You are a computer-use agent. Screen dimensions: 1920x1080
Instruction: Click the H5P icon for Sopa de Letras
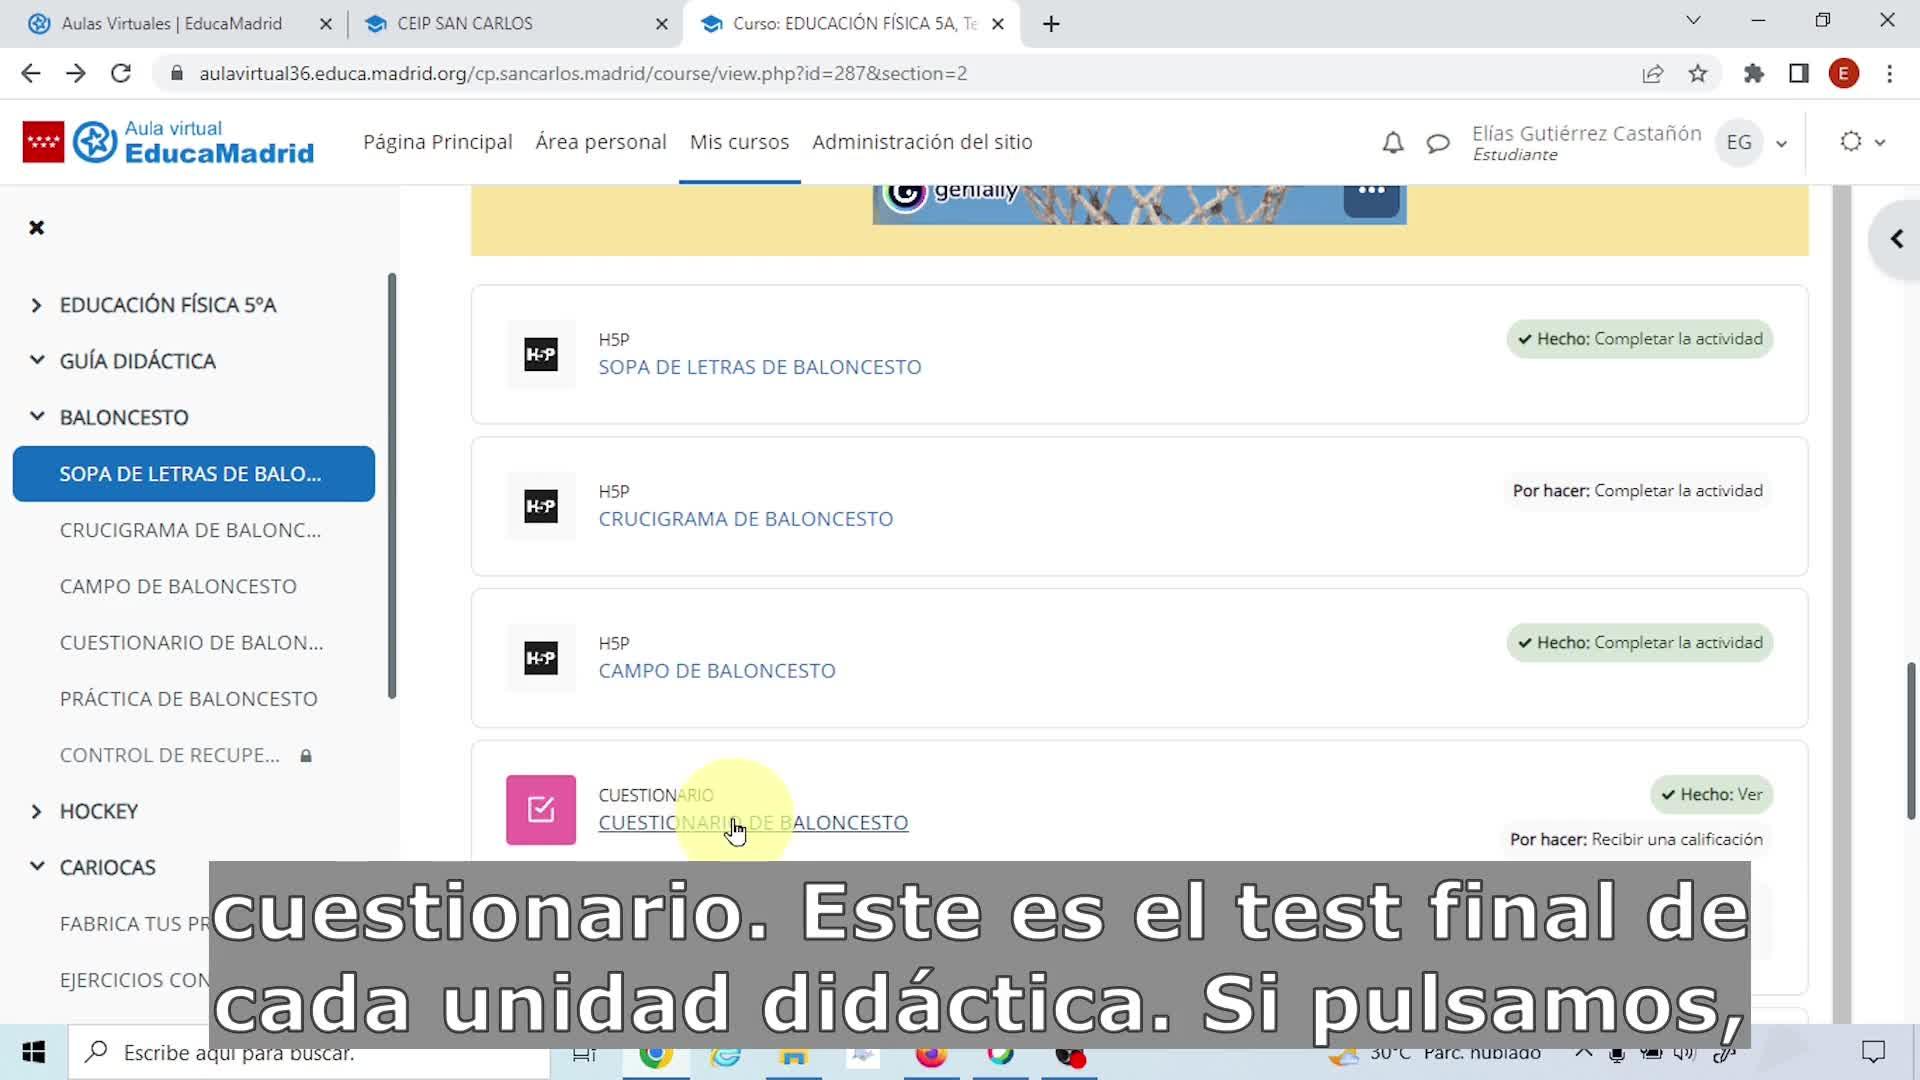(x=540, y=354)
